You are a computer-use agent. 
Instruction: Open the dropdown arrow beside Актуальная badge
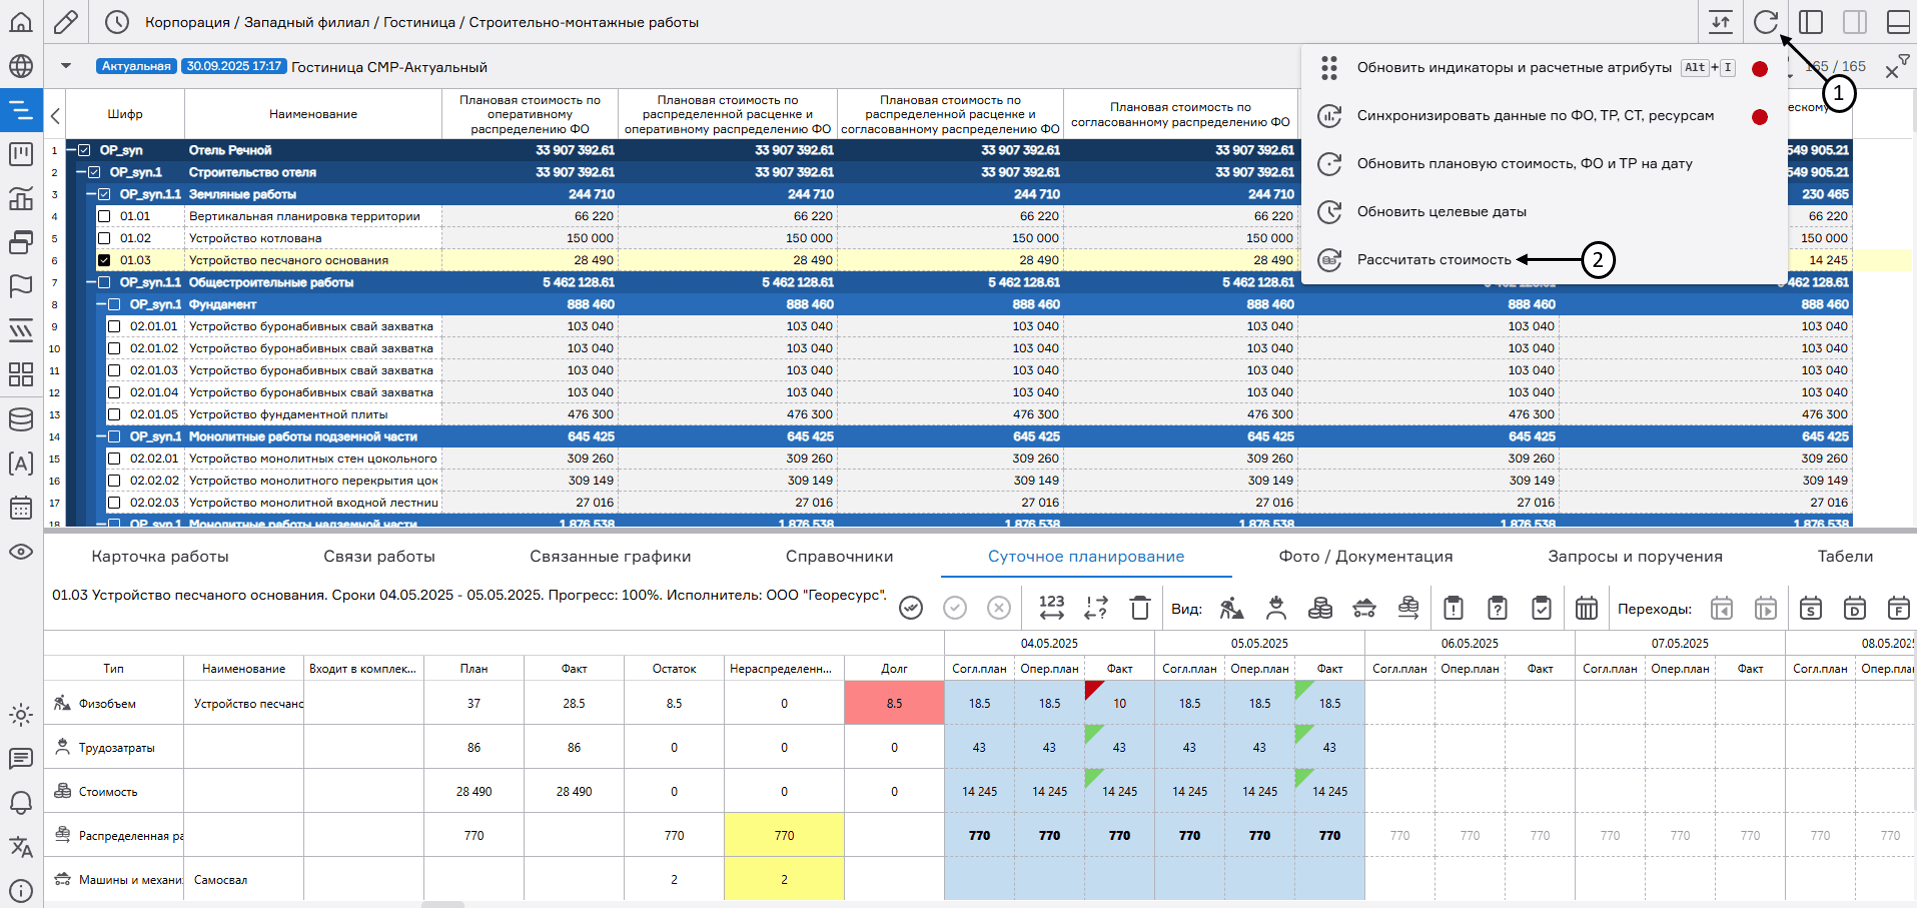(x=66, y=66)
